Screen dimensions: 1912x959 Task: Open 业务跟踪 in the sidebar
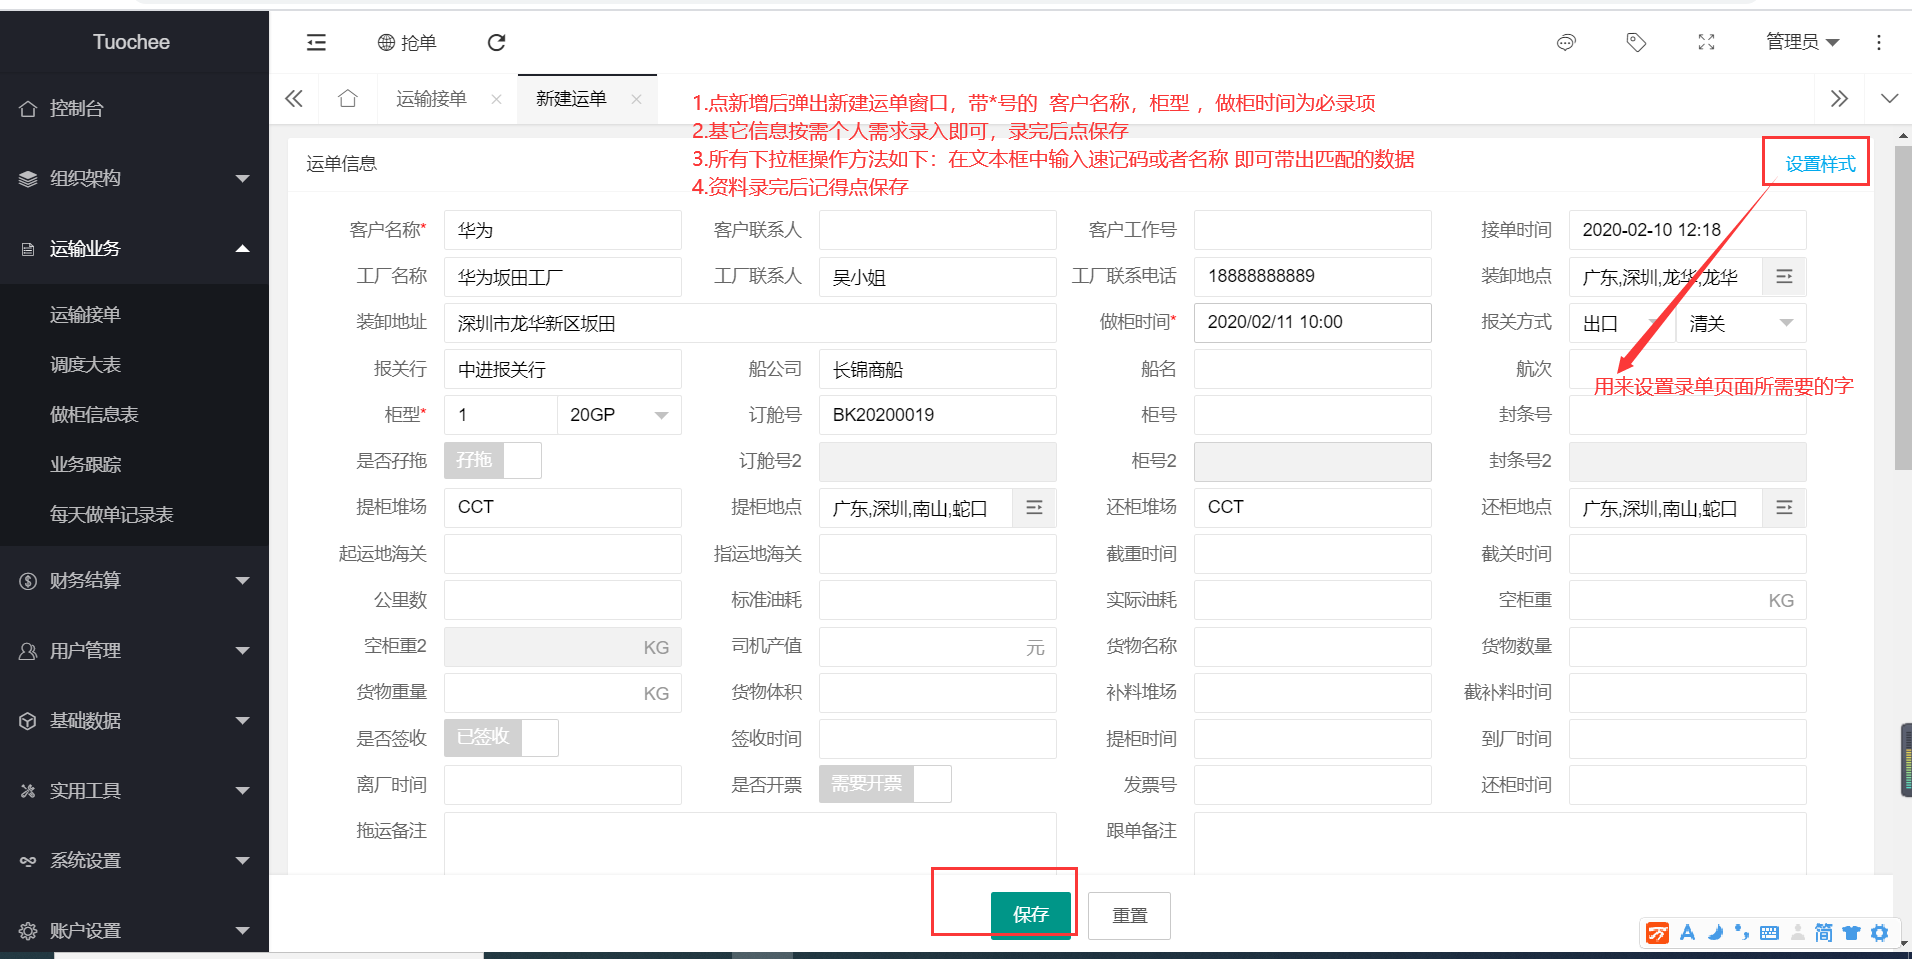[x=134, y=464]
